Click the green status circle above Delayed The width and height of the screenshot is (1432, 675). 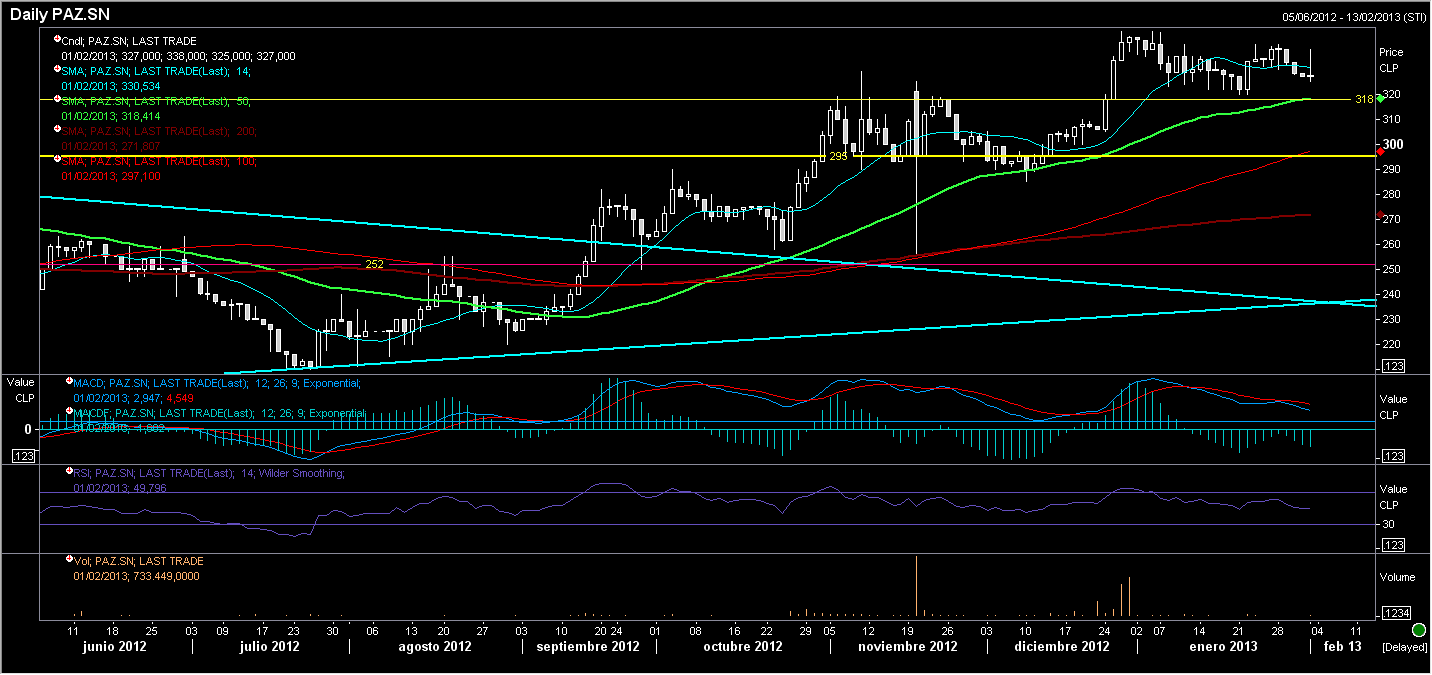pos(1418,630)
